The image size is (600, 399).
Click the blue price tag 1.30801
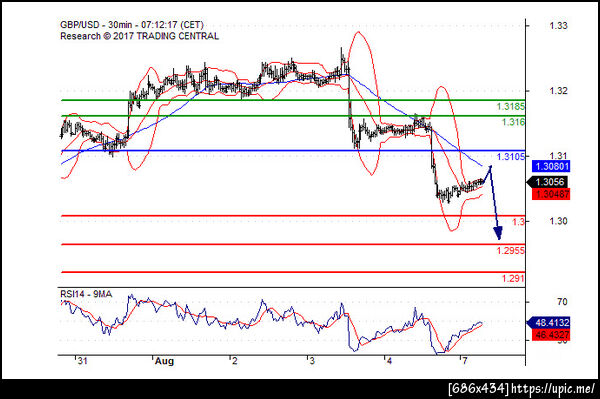[x=551, y=166]
